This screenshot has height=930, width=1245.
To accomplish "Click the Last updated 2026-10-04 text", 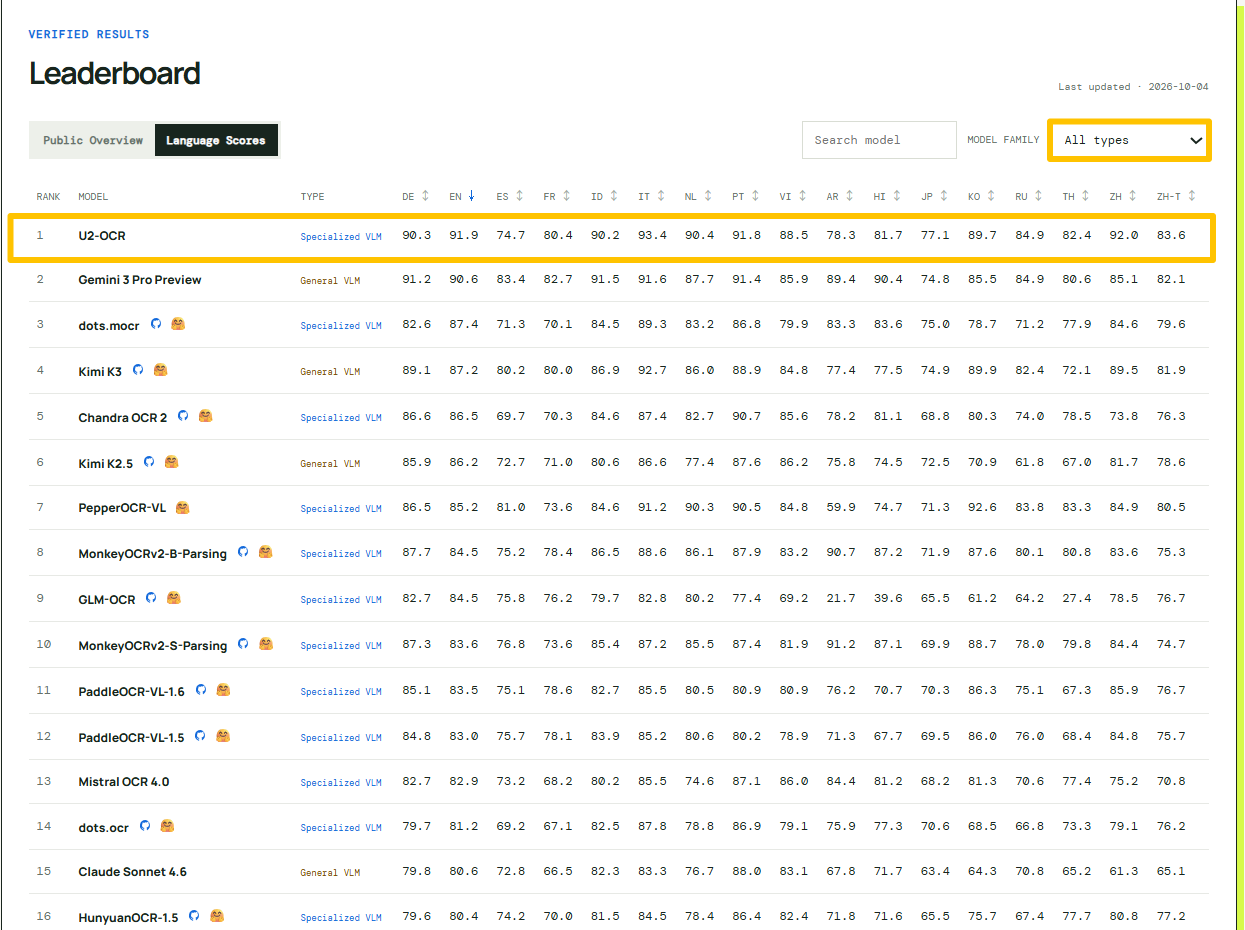I will click(1133, 87).
